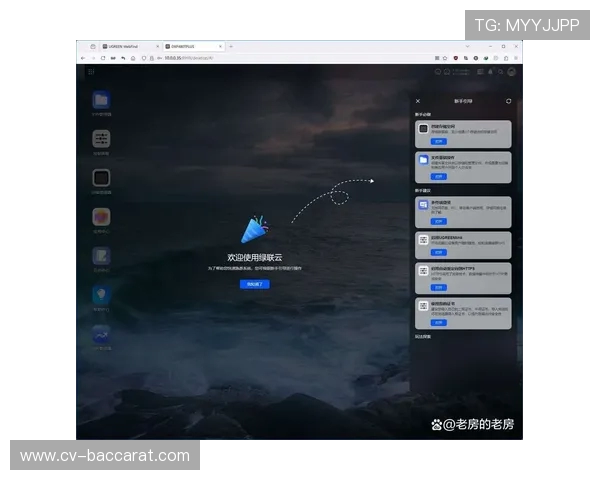This screenshot has width=600, height=480.
Task: Open the Control Panel desktop icon
Action: tap(101, 140)
